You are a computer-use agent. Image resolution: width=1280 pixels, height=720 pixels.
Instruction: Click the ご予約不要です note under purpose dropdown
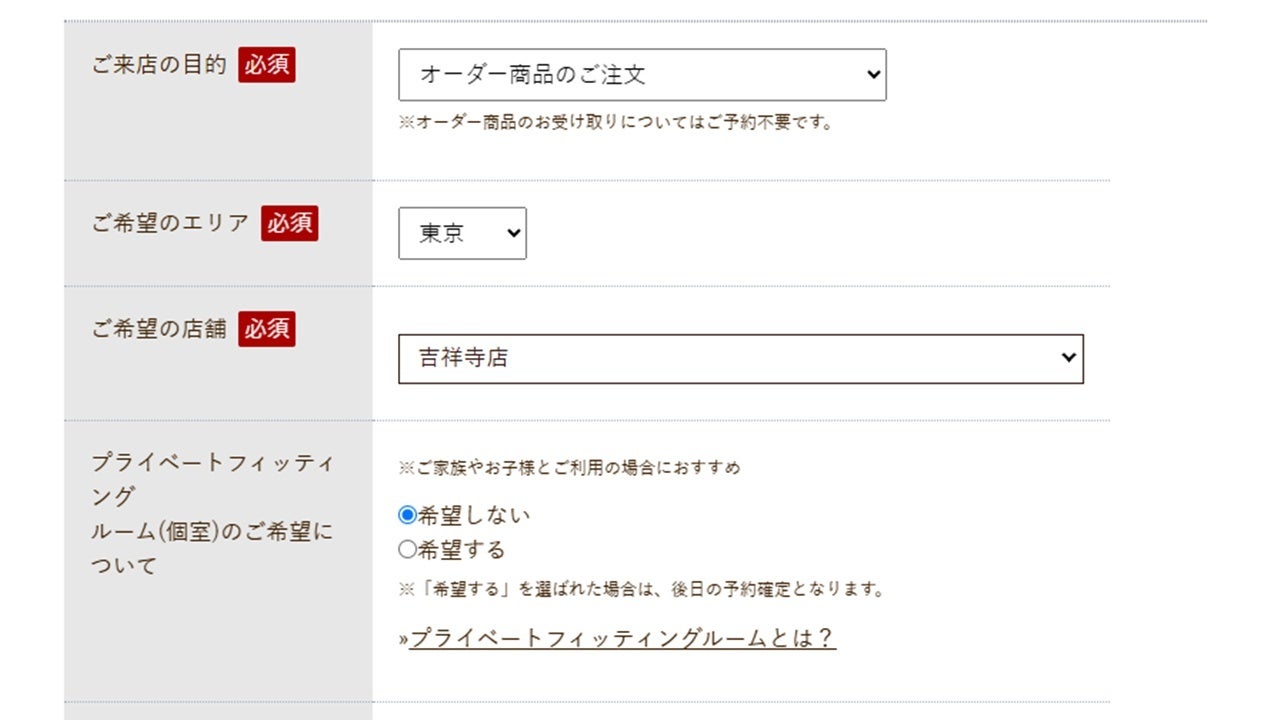click(615, 123)
